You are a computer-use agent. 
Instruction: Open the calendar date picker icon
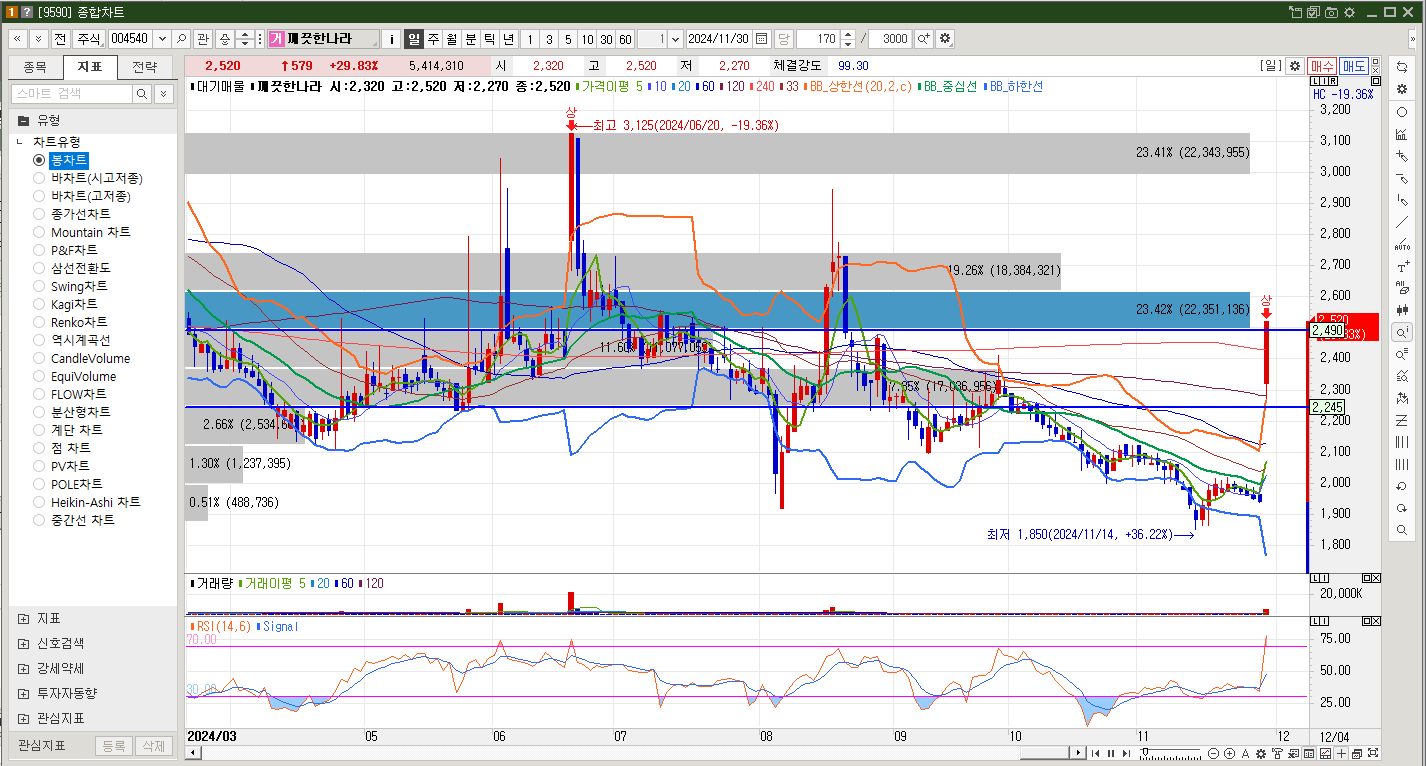point(762,39)
